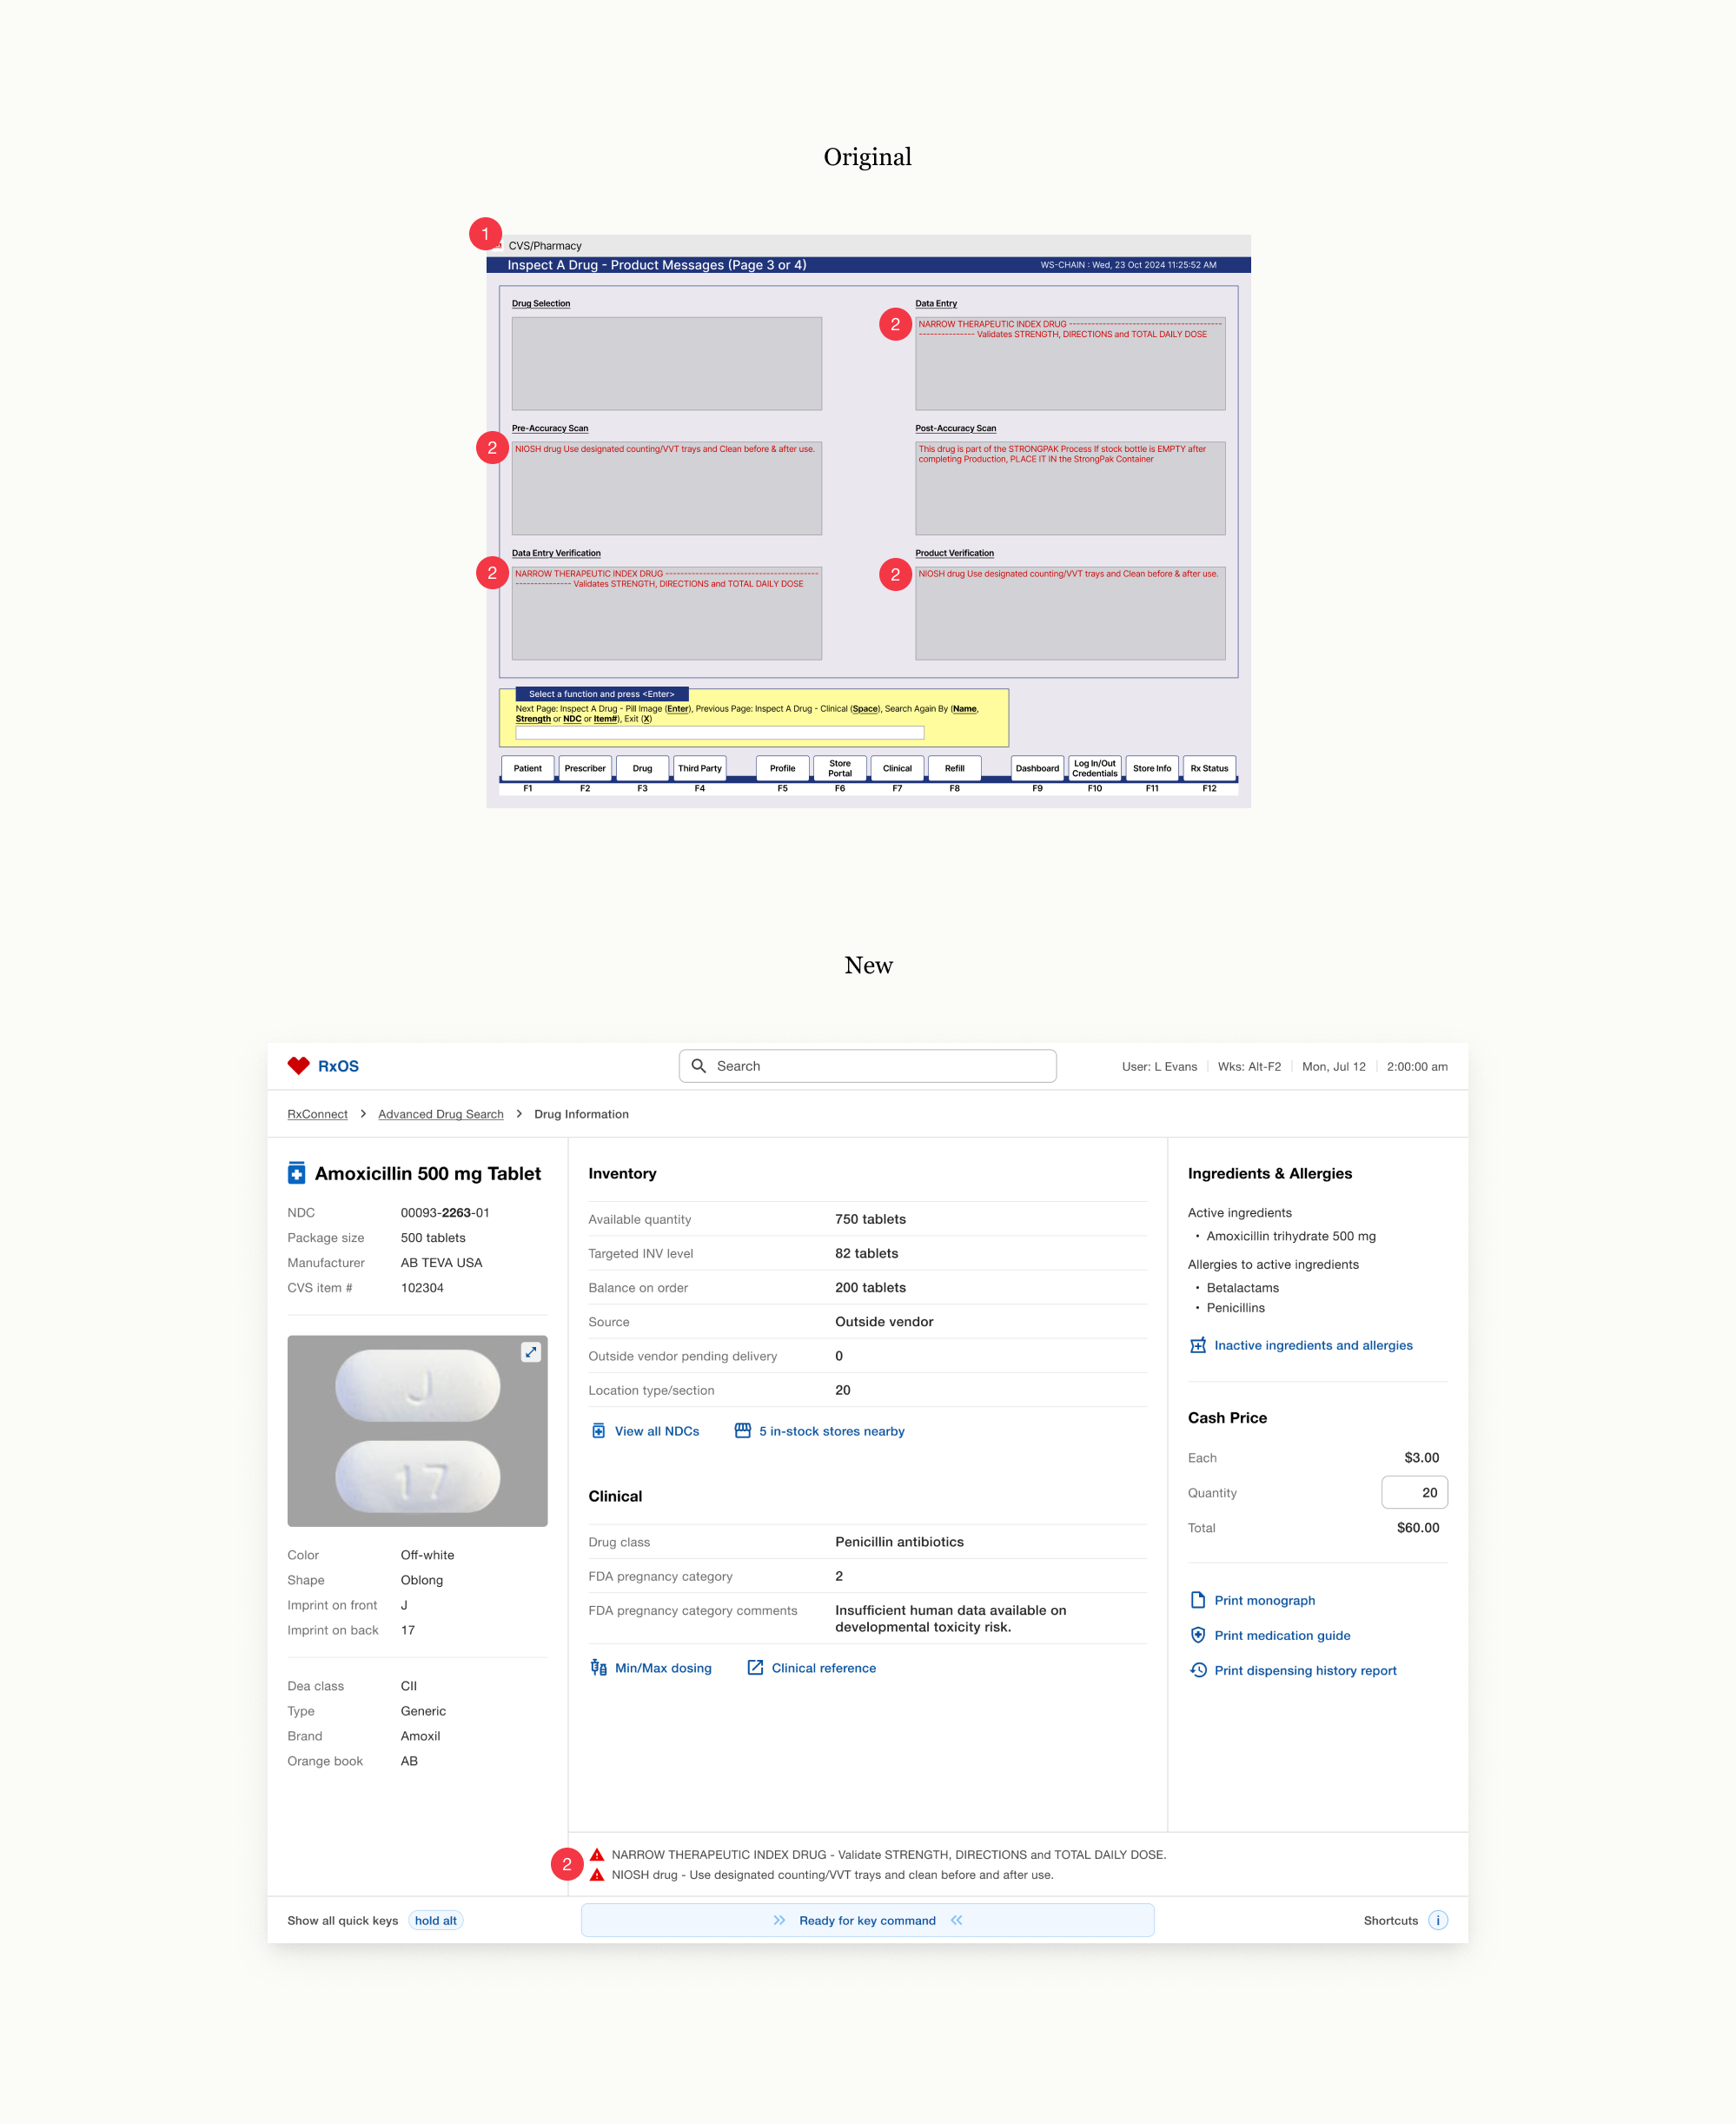Select the Dashboard F9 function tab

click(1037, 768)
